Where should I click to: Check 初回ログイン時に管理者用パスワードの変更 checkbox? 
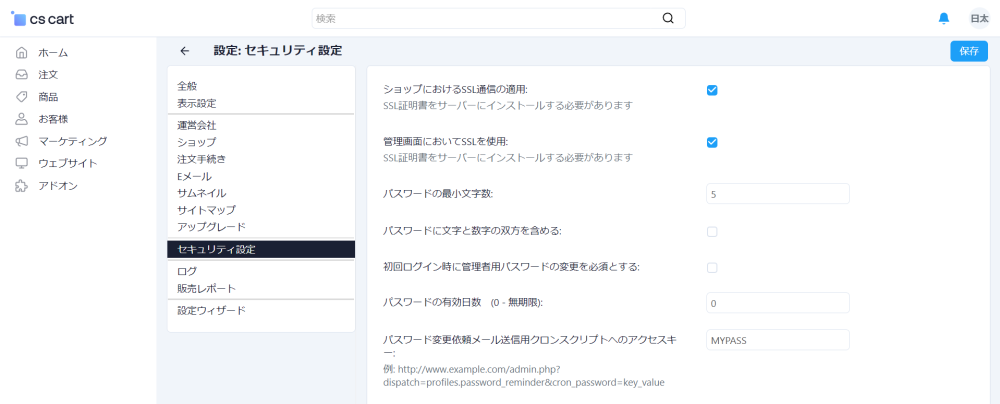click(x=712, y=268)
